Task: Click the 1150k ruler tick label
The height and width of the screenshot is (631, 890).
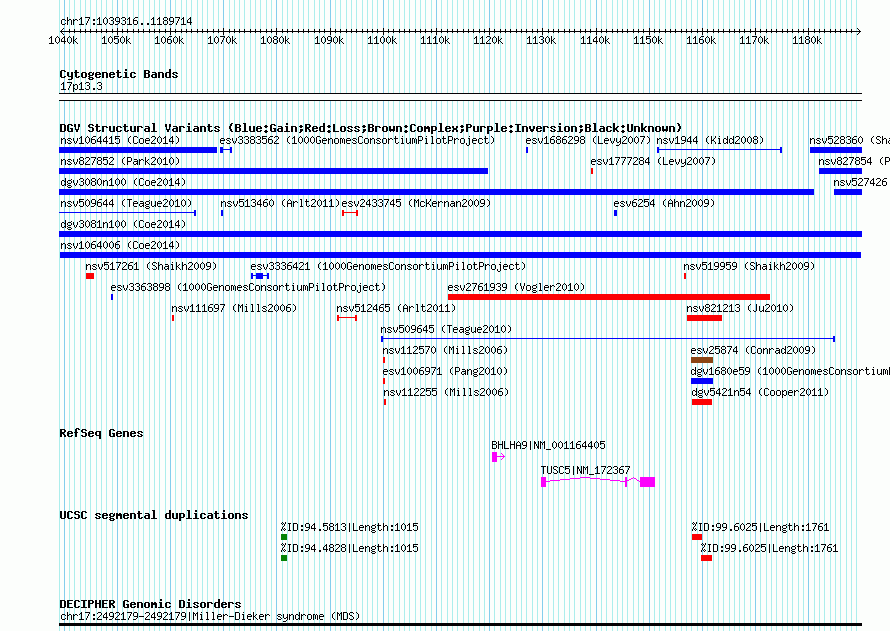Action: click(x=648, y=40)
